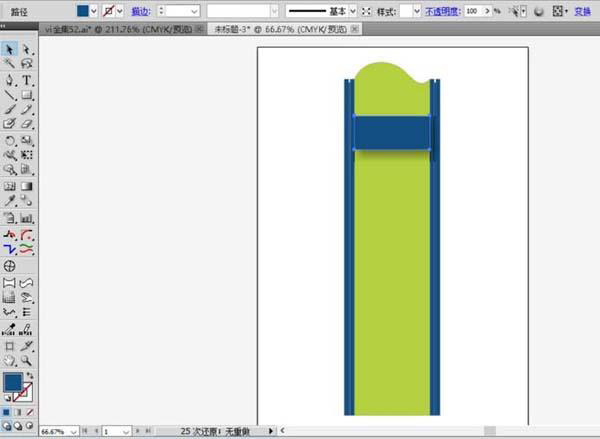This screenshot has width=600, height=439.
Task: Select the black arrow Selection tool
Action: point(10,49)
